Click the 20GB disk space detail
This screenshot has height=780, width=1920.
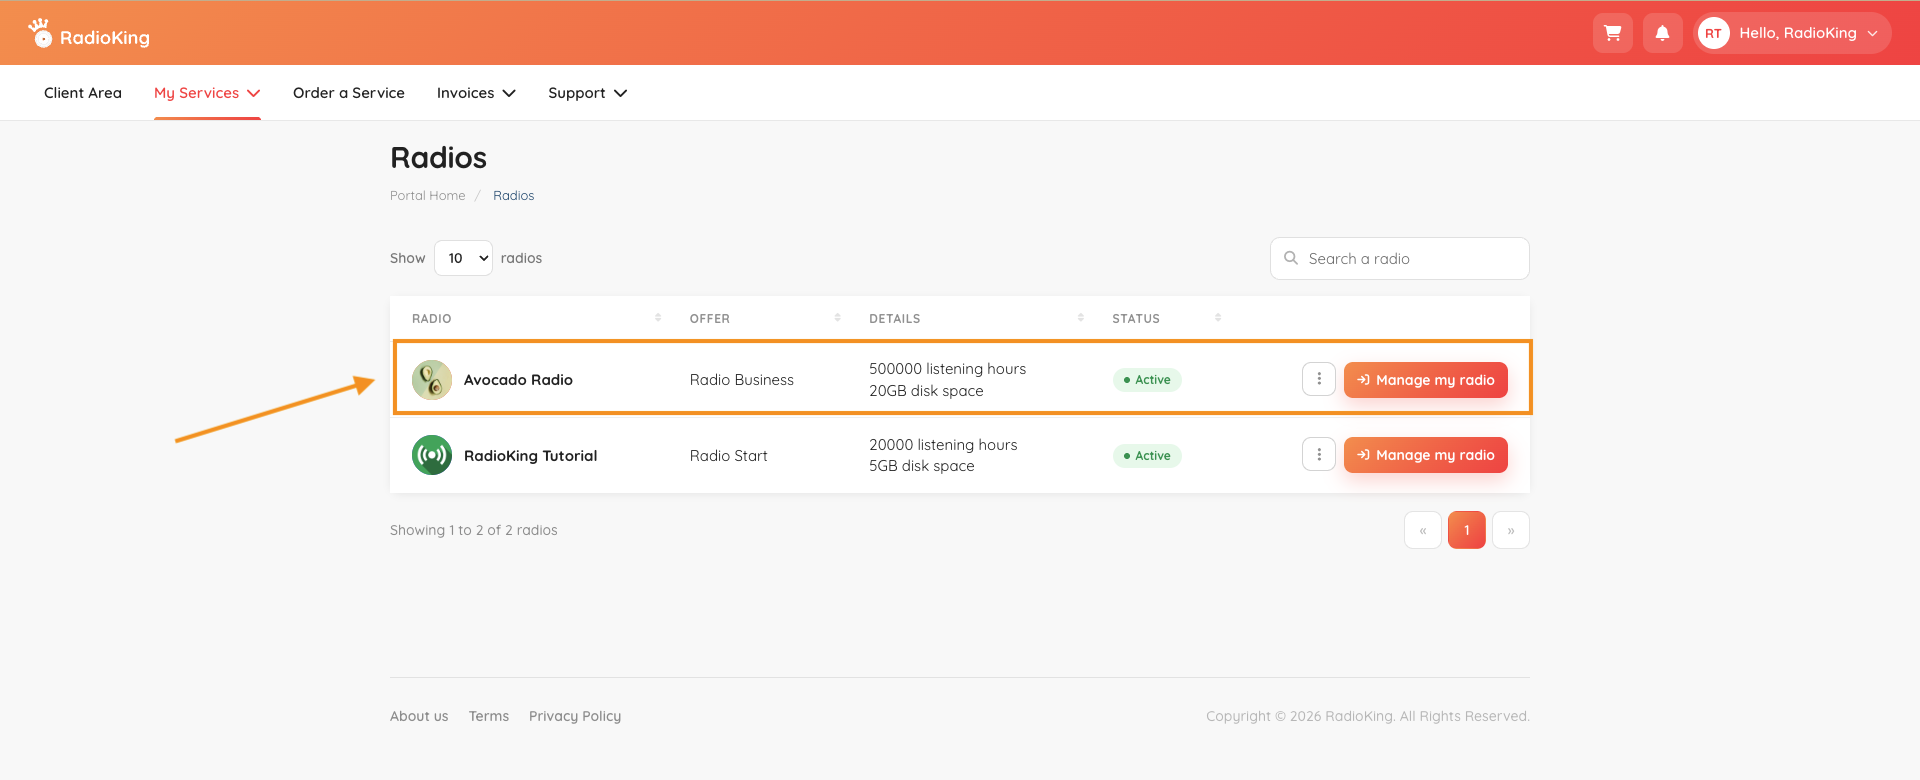(x=926, y=391)
